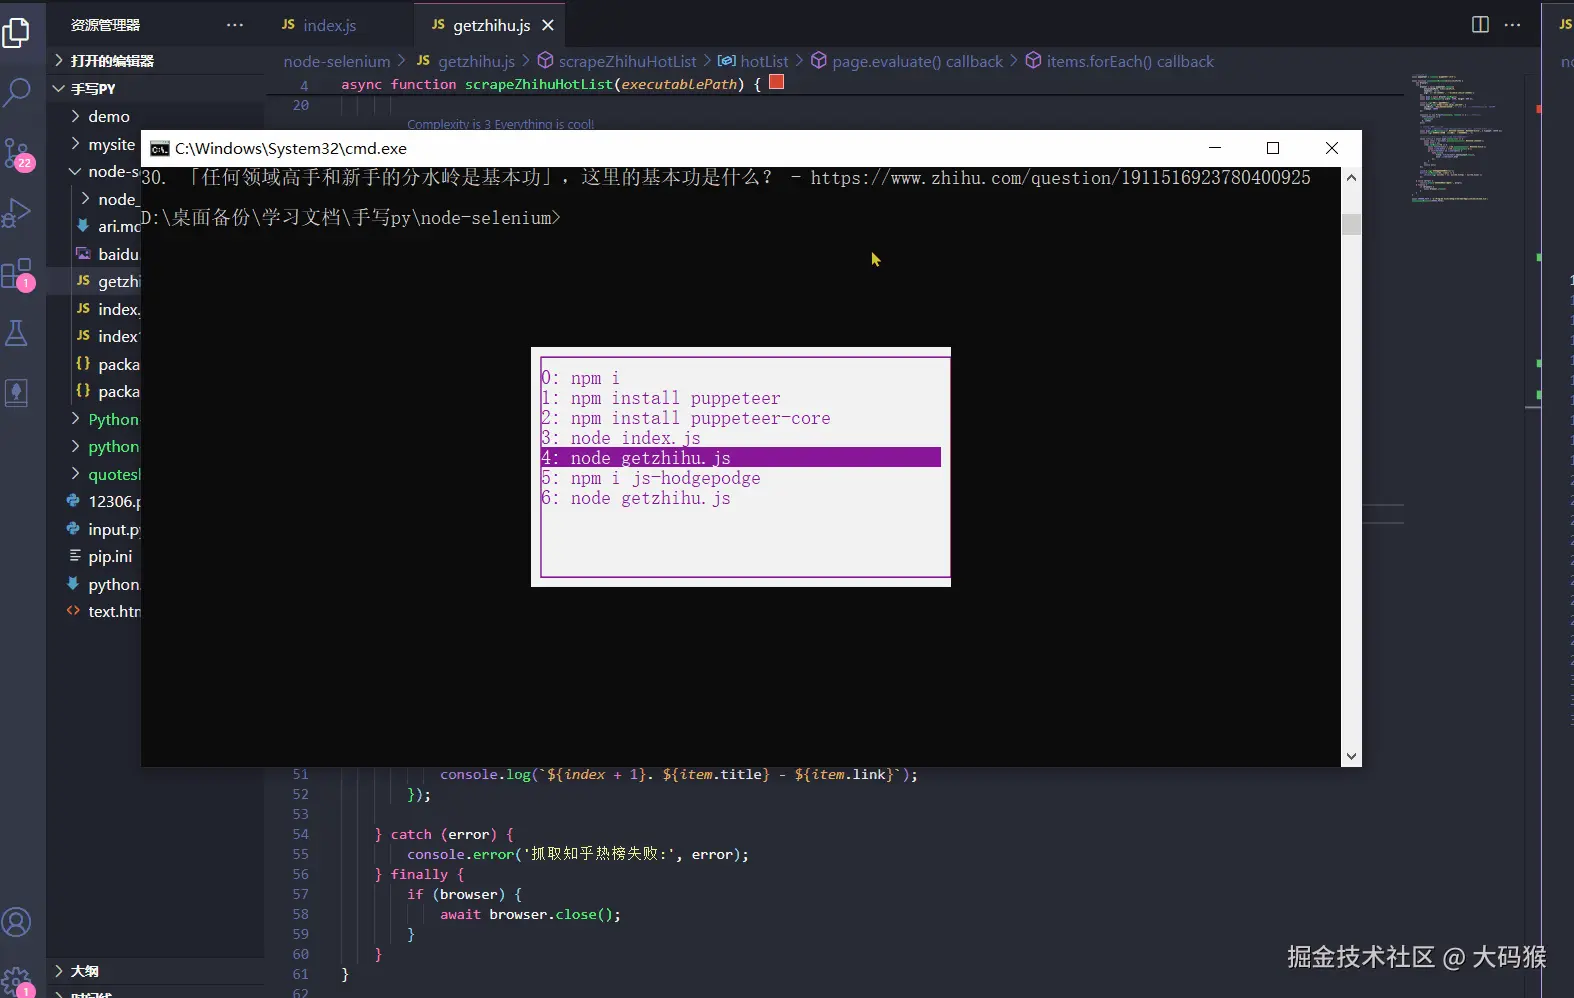The height and width of the screenshot is (998, 1574).
Task: Open the editor's more actions ellipsis
Action: pos(1512,25)
